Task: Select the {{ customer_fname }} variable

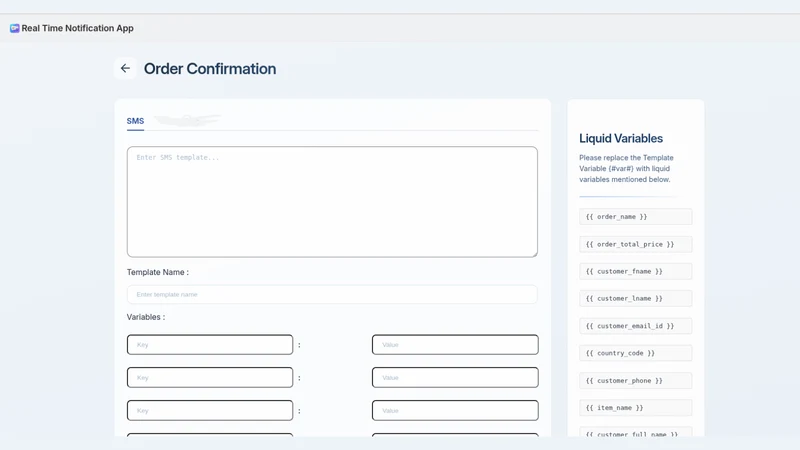Action: point(636,271)
